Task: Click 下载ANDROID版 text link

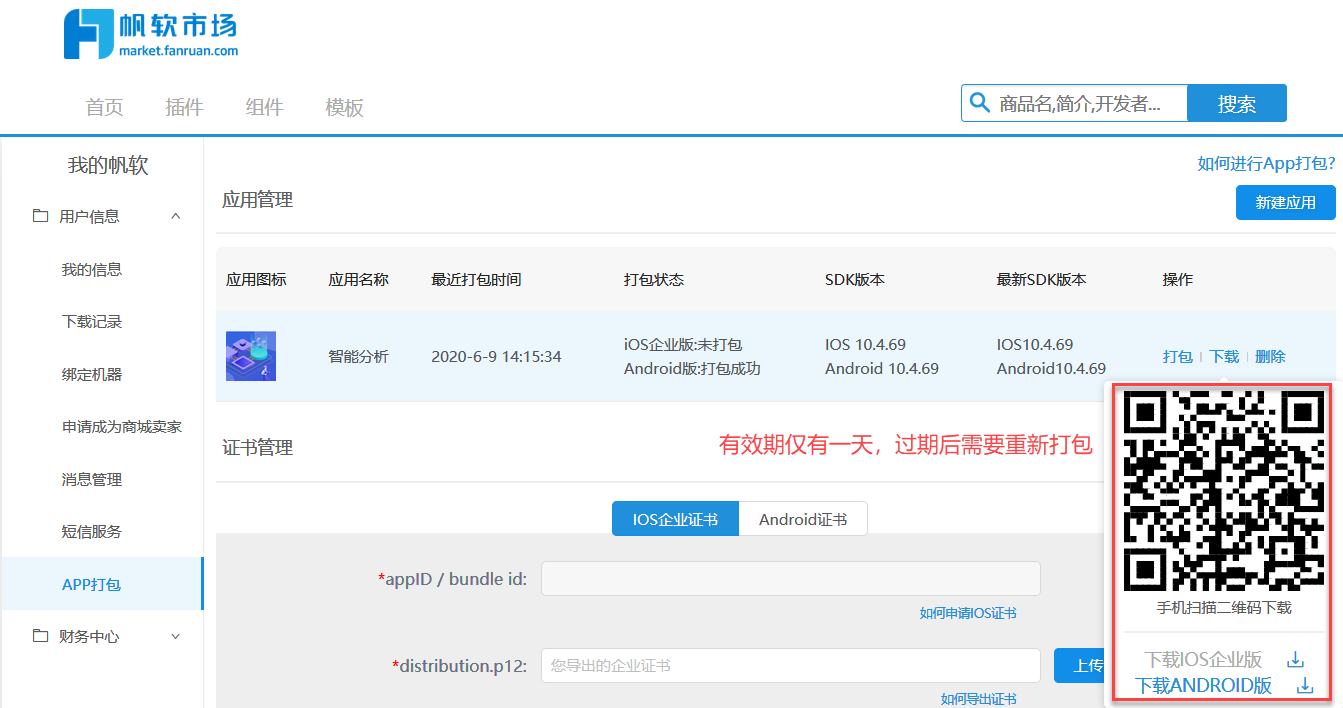Action: (1203, 686)
